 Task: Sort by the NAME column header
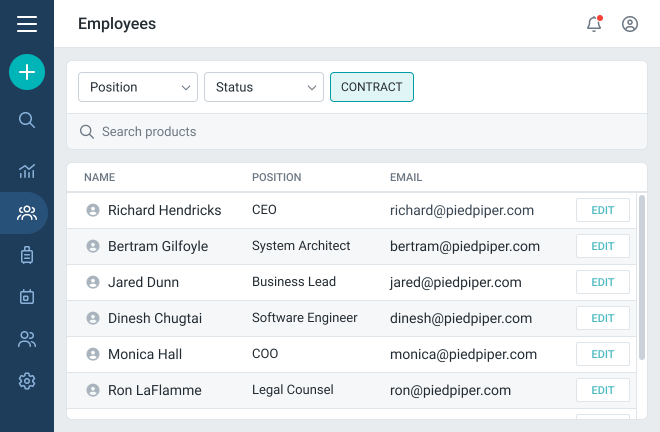tap(99, 177)
